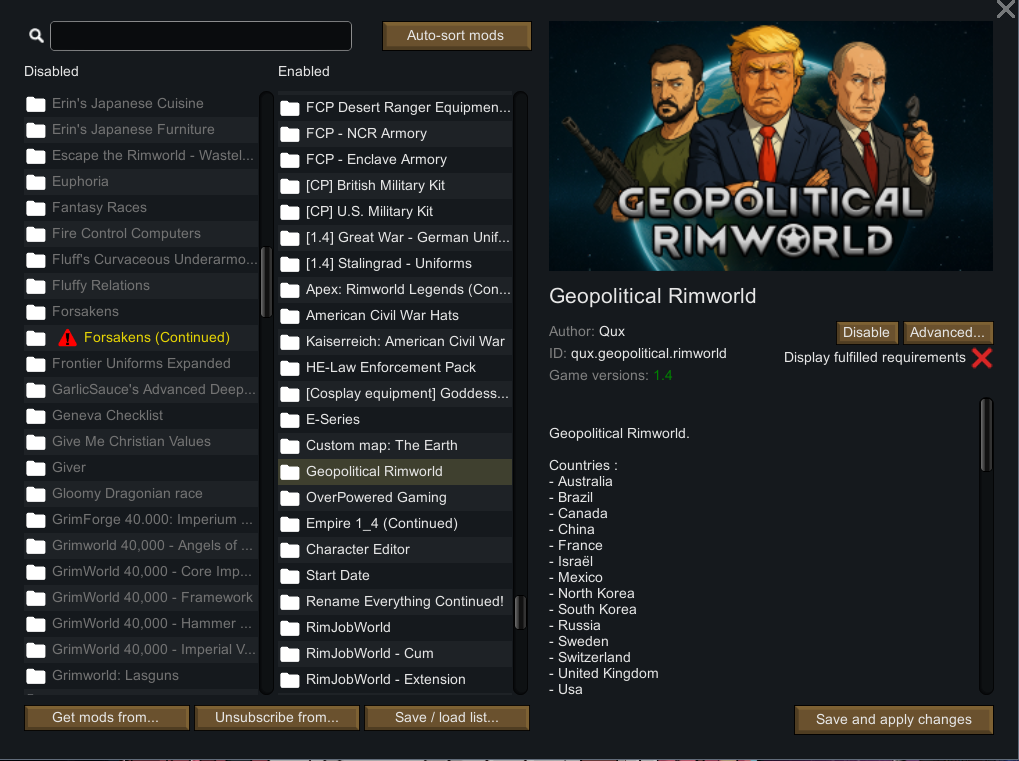
Task: Click folder icon next to RimJobWorld - Extension
Action: pos(290,680)
